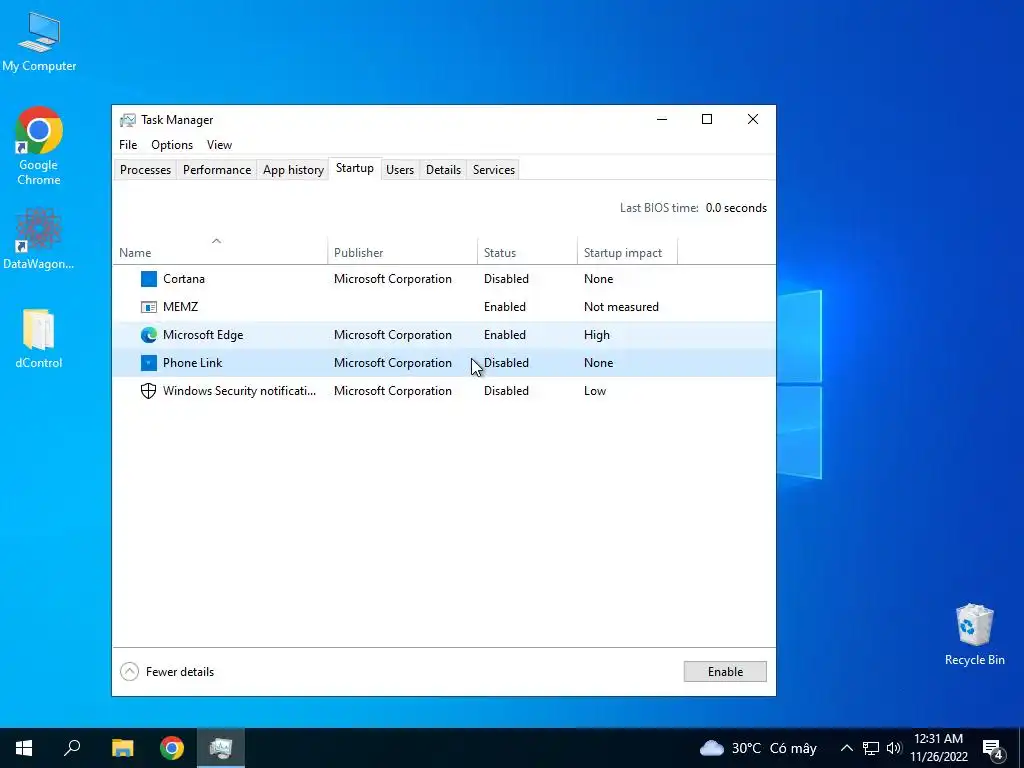Select the dControl folder on desktop
Viewport: 1024px width, 768px height.
(x=39, y=338)
